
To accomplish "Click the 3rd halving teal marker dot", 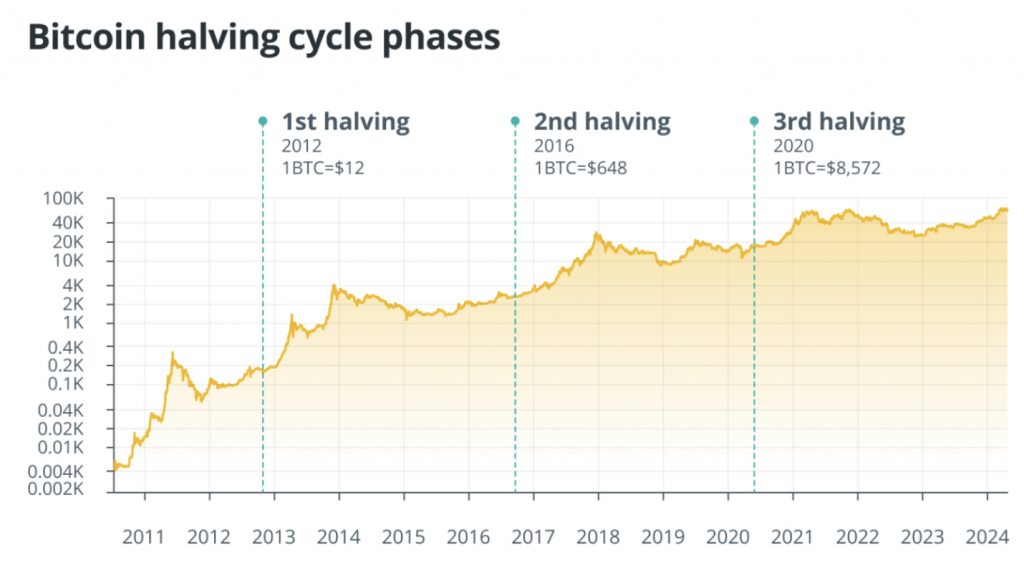I will click(754, 121).
